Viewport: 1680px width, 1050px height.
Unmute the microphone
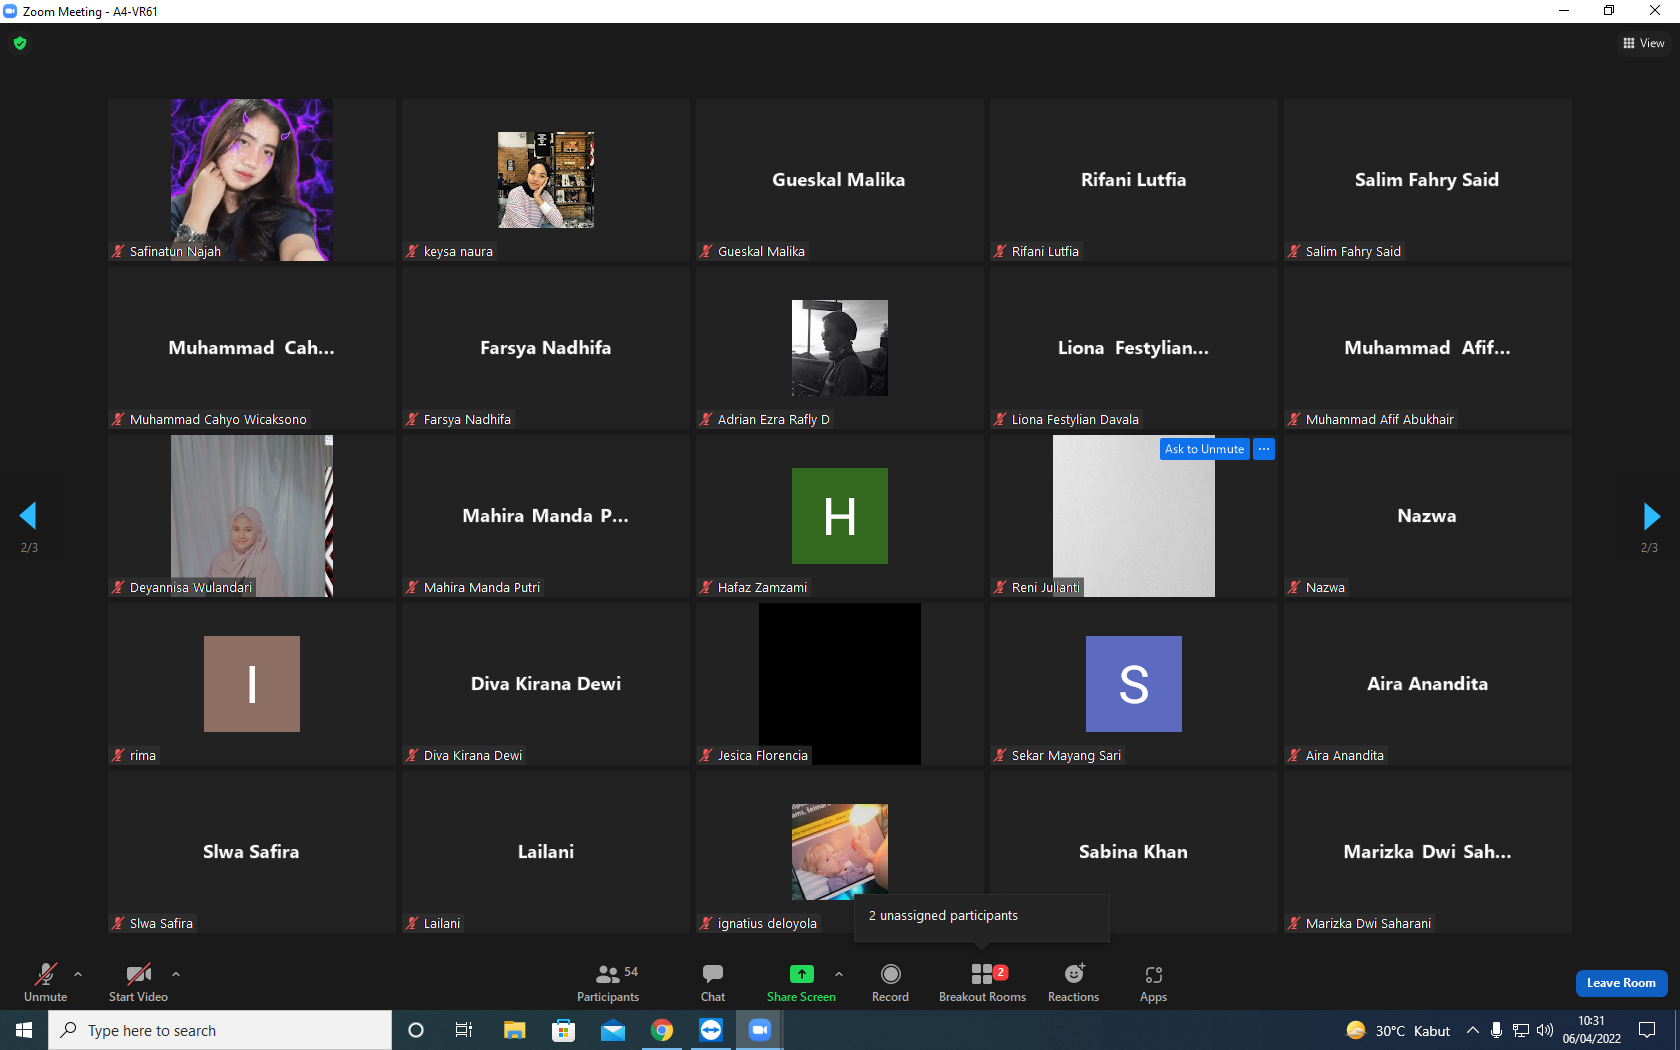coord(46,983)
